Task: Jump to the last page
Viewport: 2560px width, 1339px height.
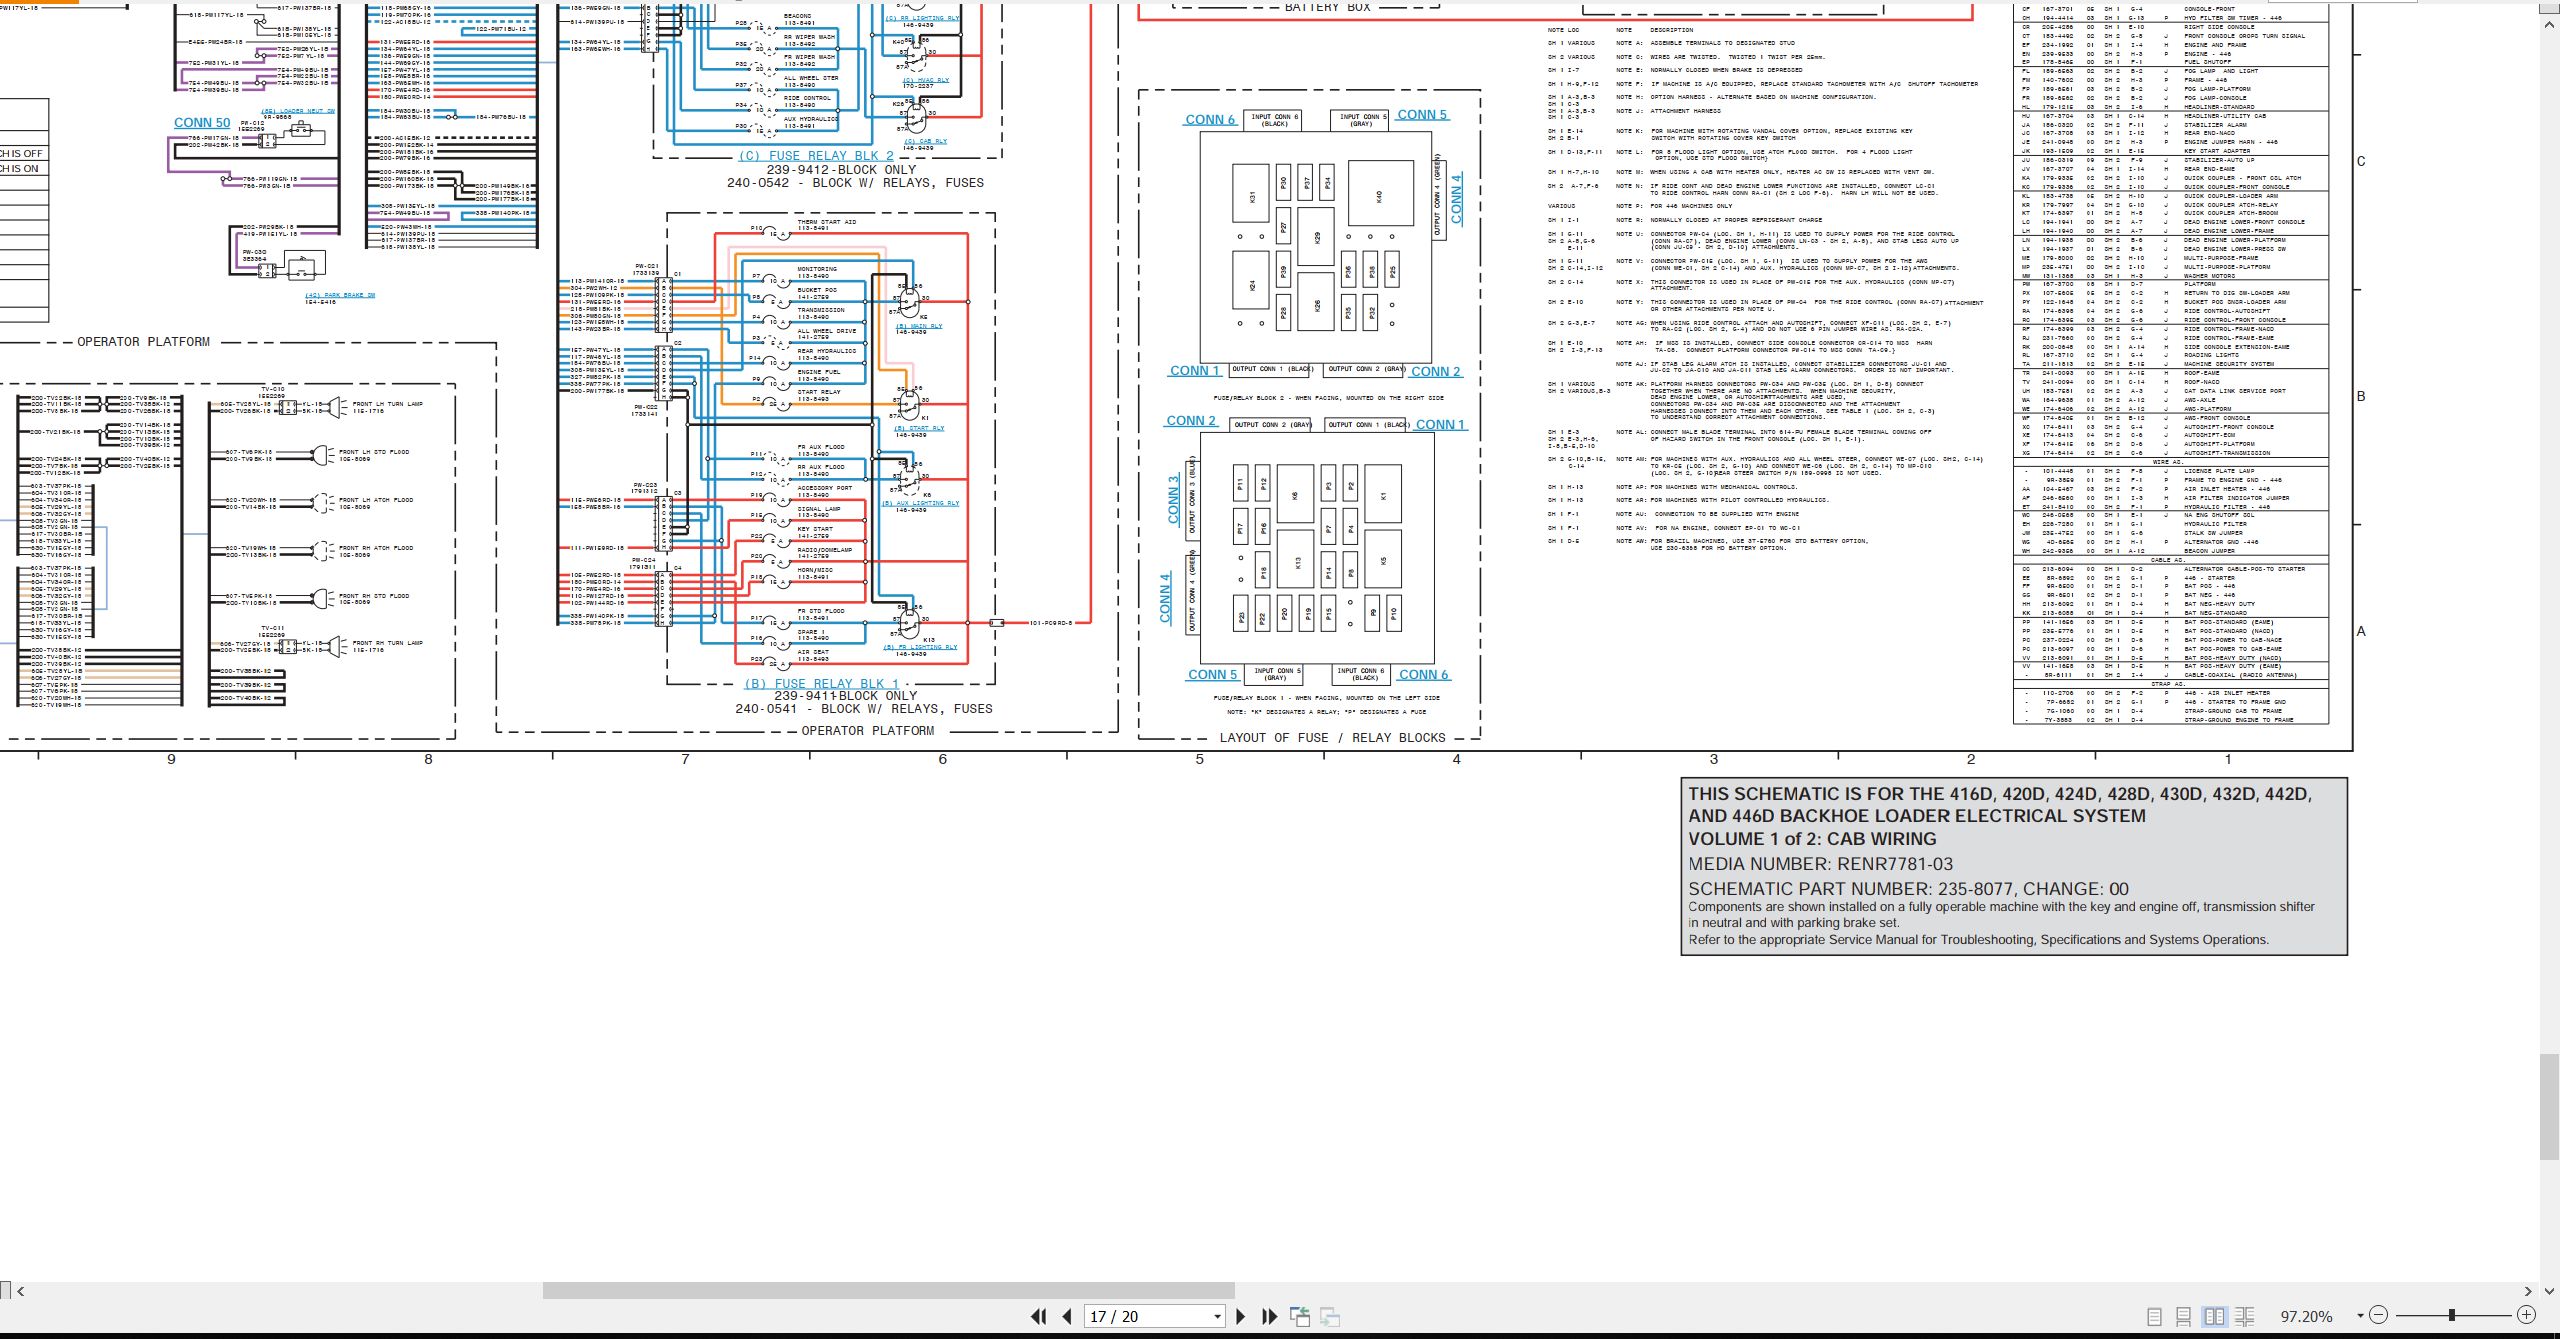Action: pyautogui.click(x=1270, y=1317)
